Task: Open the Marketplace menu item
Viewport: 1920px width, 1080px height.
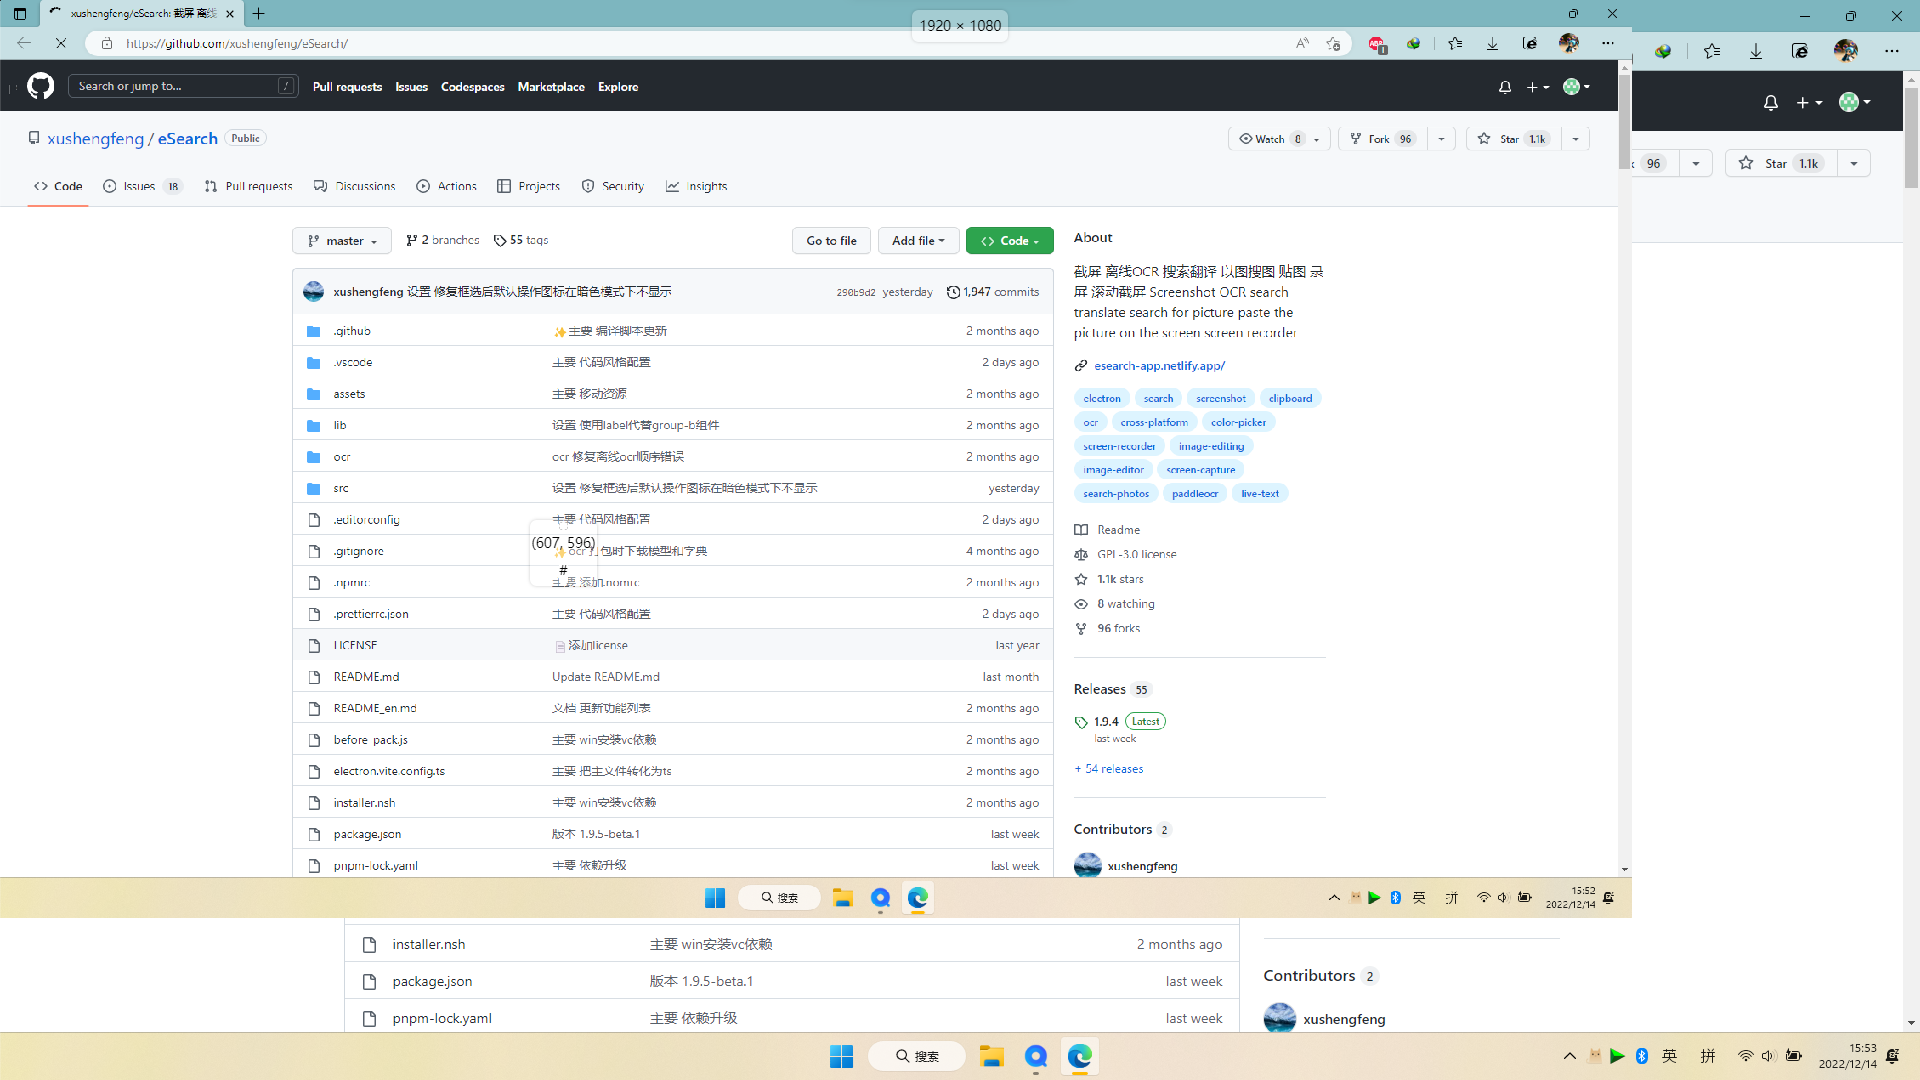Action: (x=551, y=87)
